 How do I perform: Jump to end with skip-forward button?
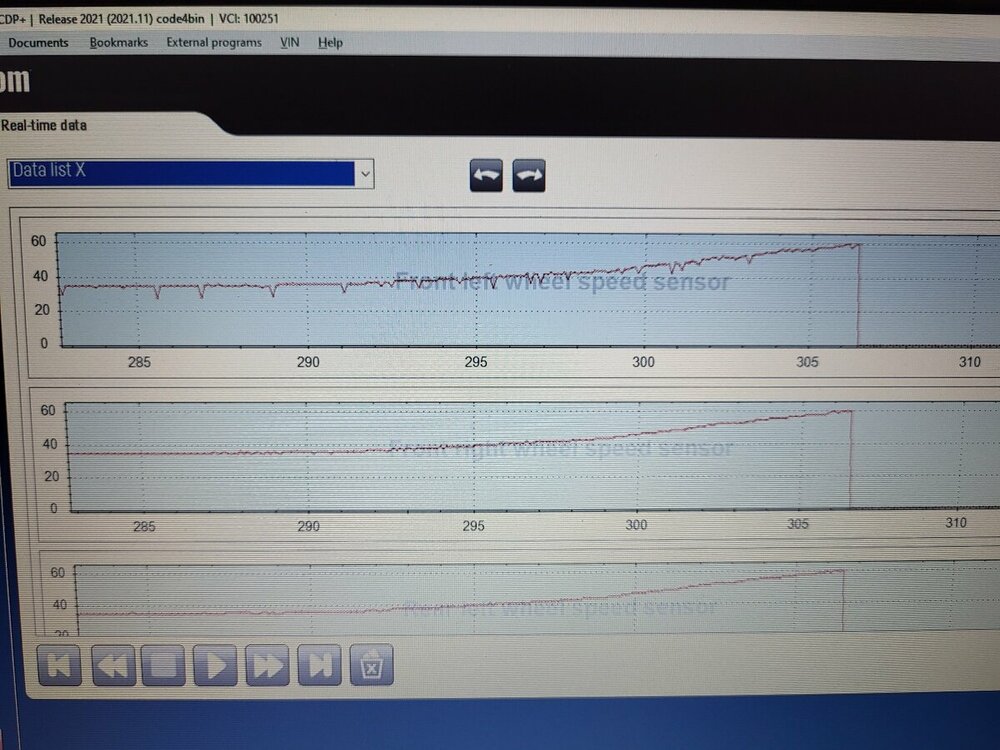tap(319, 665)
